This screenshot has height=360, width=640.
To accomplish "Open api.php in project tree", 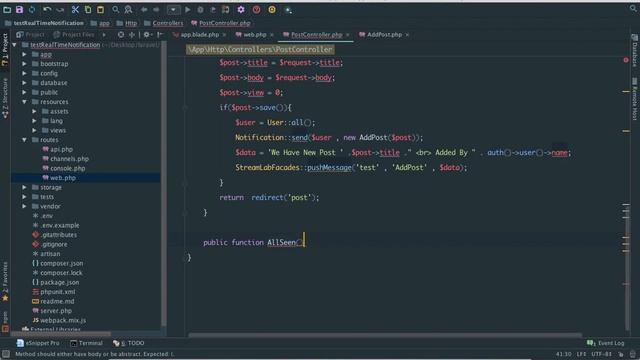I will click(61, 149).
